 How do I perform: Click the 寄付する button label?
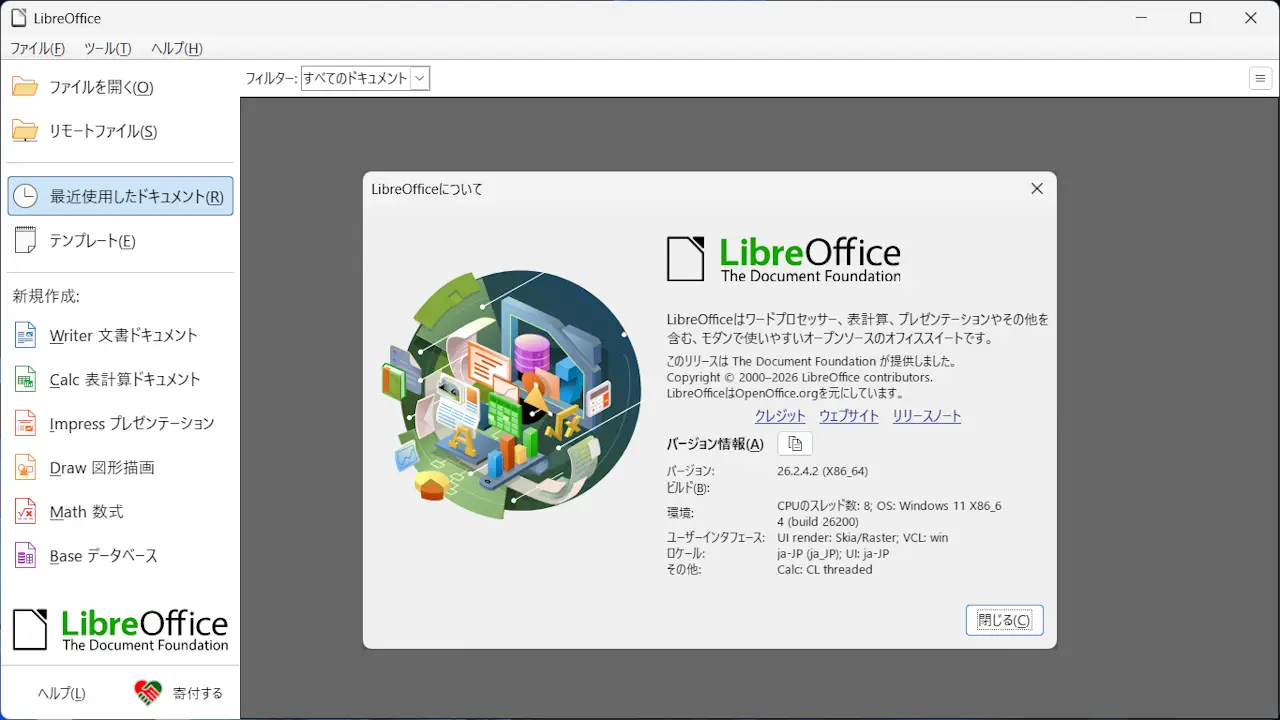pos(197,693)
